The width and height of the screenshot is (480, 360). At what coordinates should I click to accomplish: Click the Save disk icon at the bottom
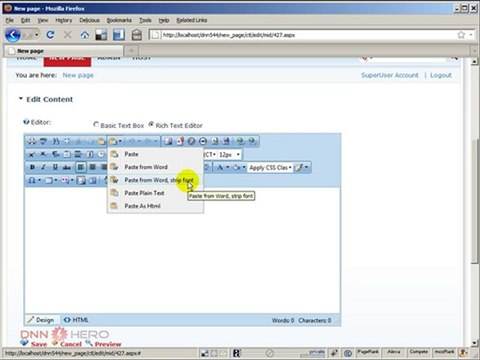pos(24,343)
